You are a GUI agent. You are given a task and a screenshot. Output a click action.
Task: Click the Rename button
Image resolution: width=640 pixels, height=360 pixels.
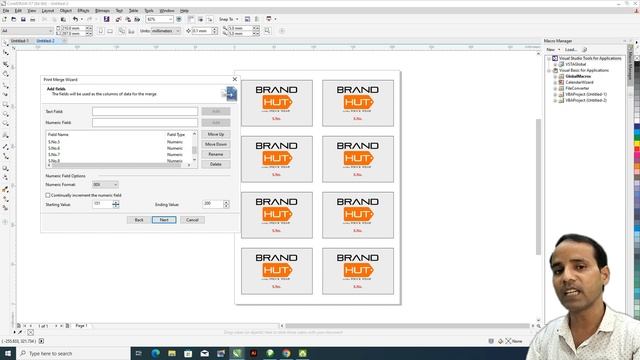pos(216,154)
